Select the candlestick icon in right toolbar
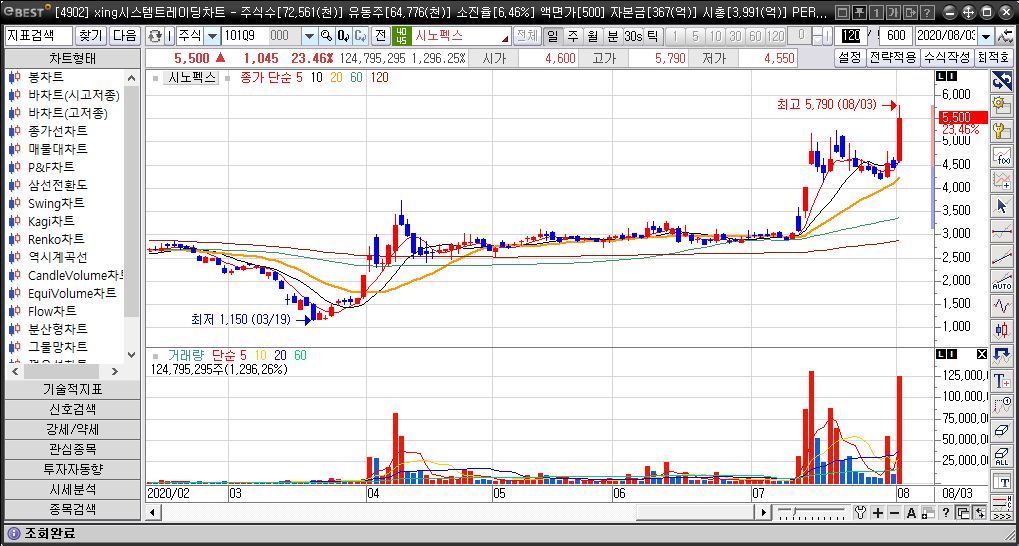 pyautogui.click(x=1001, y=330)
